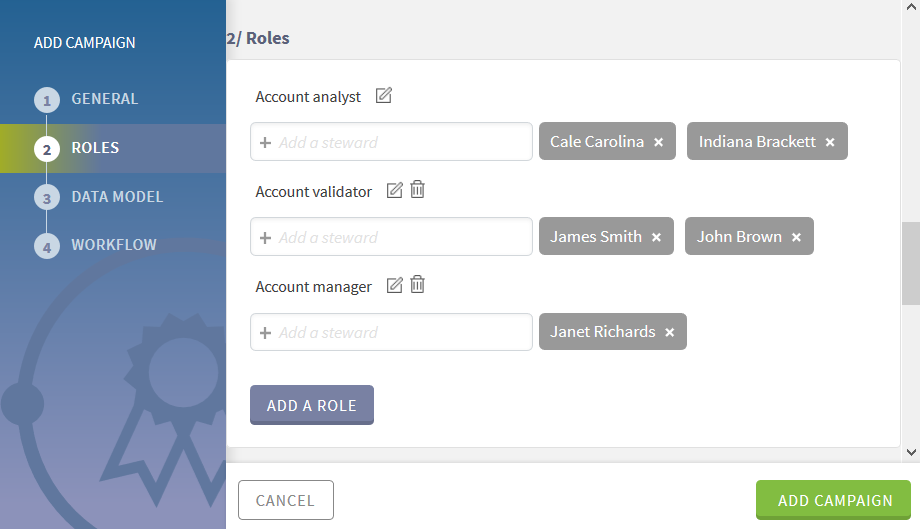Screen dimensions: 920x529
Task: Delete the Account validator role
Action: 418,190
